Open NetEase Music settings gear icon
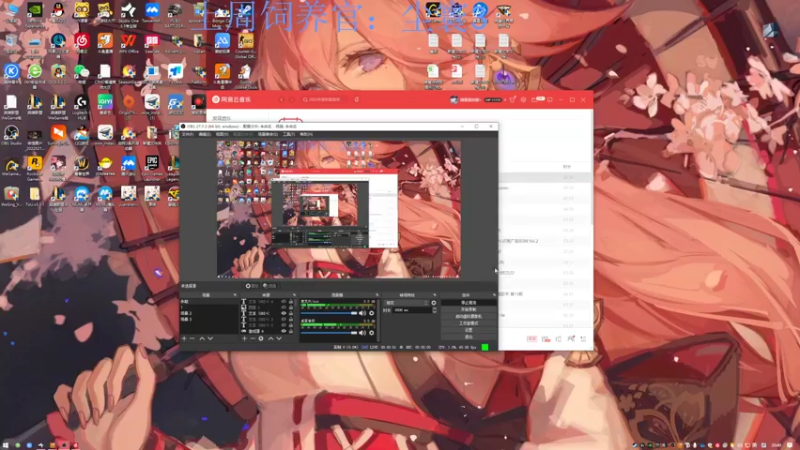 pos(523,100)
